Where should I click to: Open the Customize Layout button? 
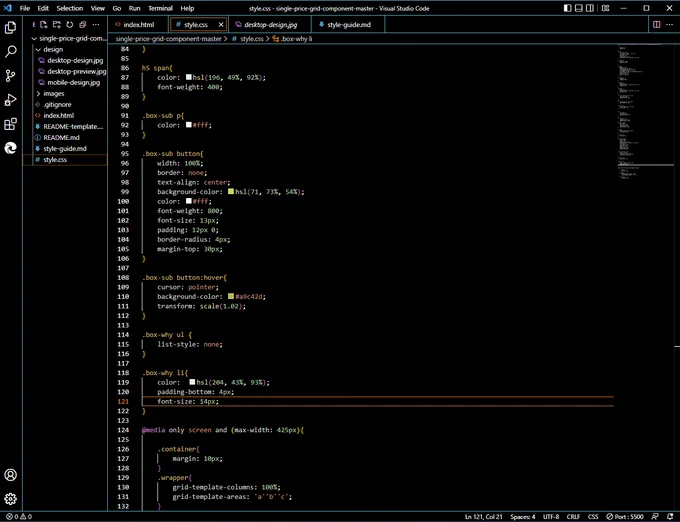(x=606, y=8)
